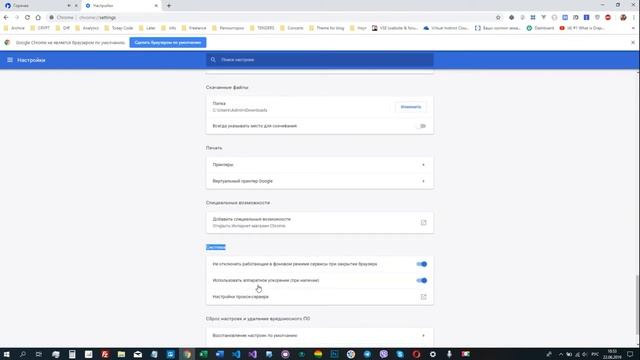The height and width of the screenshot is (360, 640).
Task: Open Visual Studio purple icon on taskbar
Action: point(253,354)
